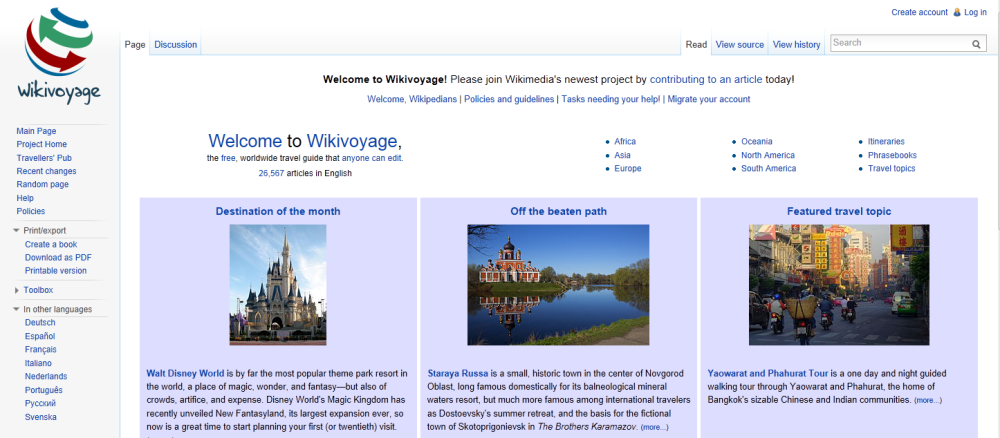Open the Yaowarat and Phahurat Tour link

(x=768, y=374)
